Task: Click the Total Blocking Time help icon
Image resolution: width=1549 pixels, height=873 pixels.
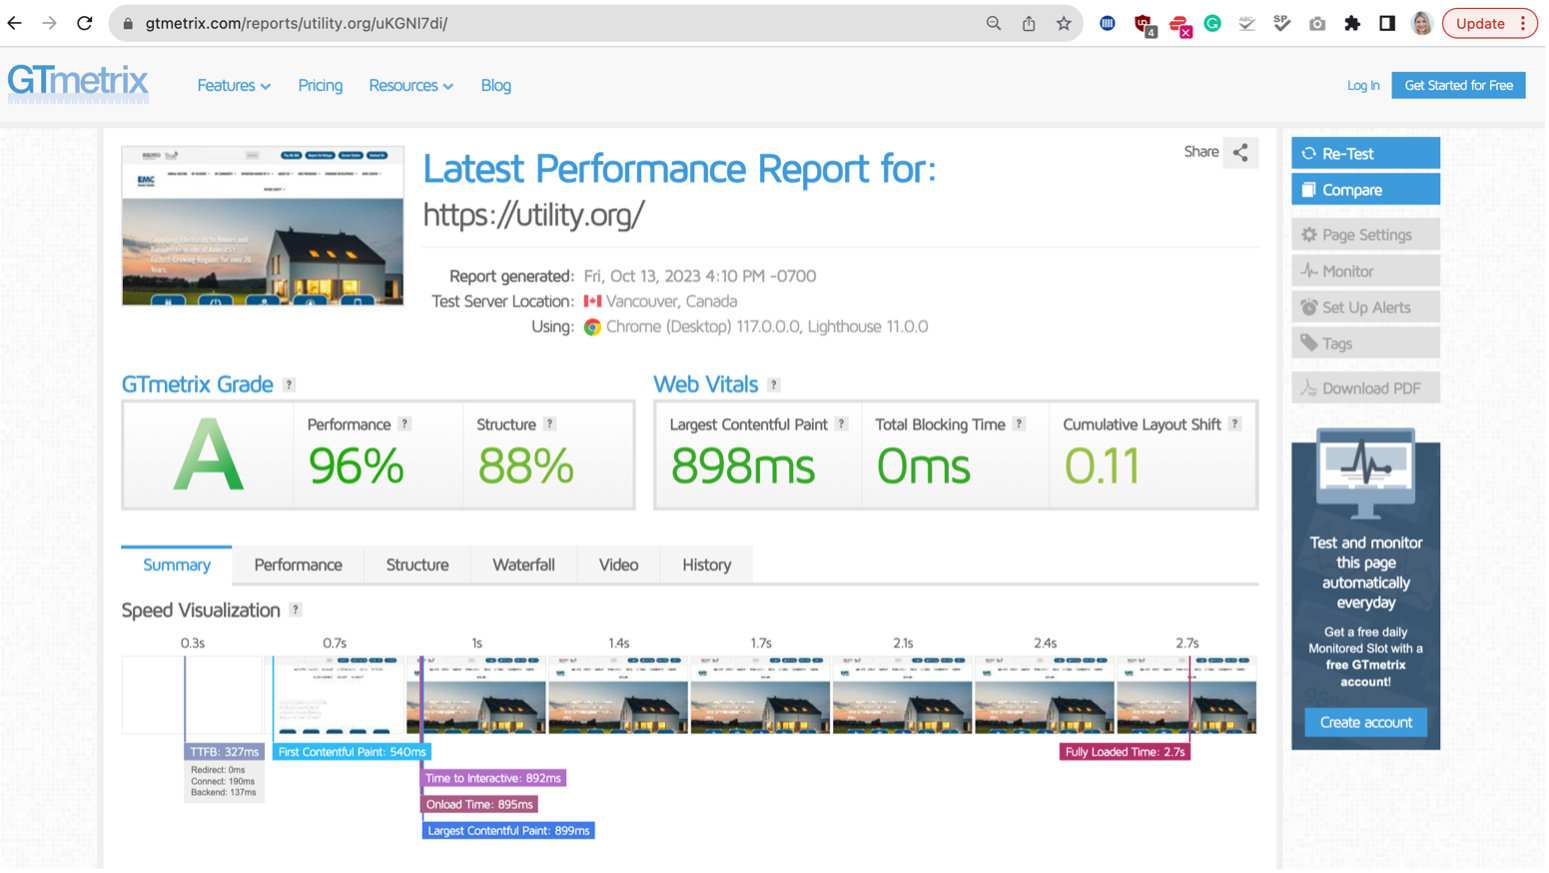Action: pos(1018,424)
